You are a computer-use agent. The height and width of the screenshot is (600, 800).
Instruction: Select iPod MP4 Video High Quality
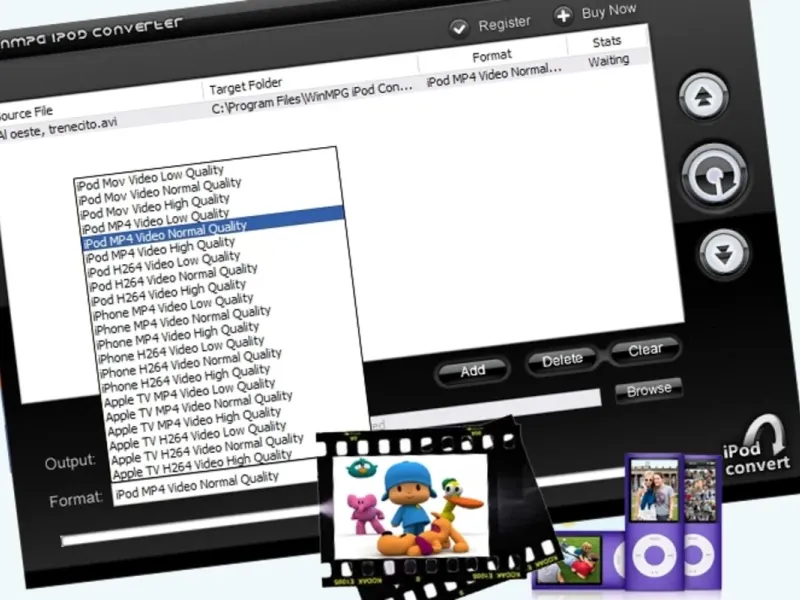pos(161,249)
